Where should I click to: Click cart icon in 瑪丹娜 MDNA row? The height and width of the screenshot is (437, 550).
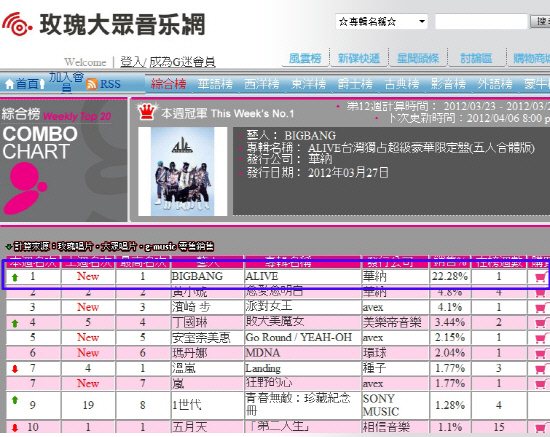[x=541, y=353]
